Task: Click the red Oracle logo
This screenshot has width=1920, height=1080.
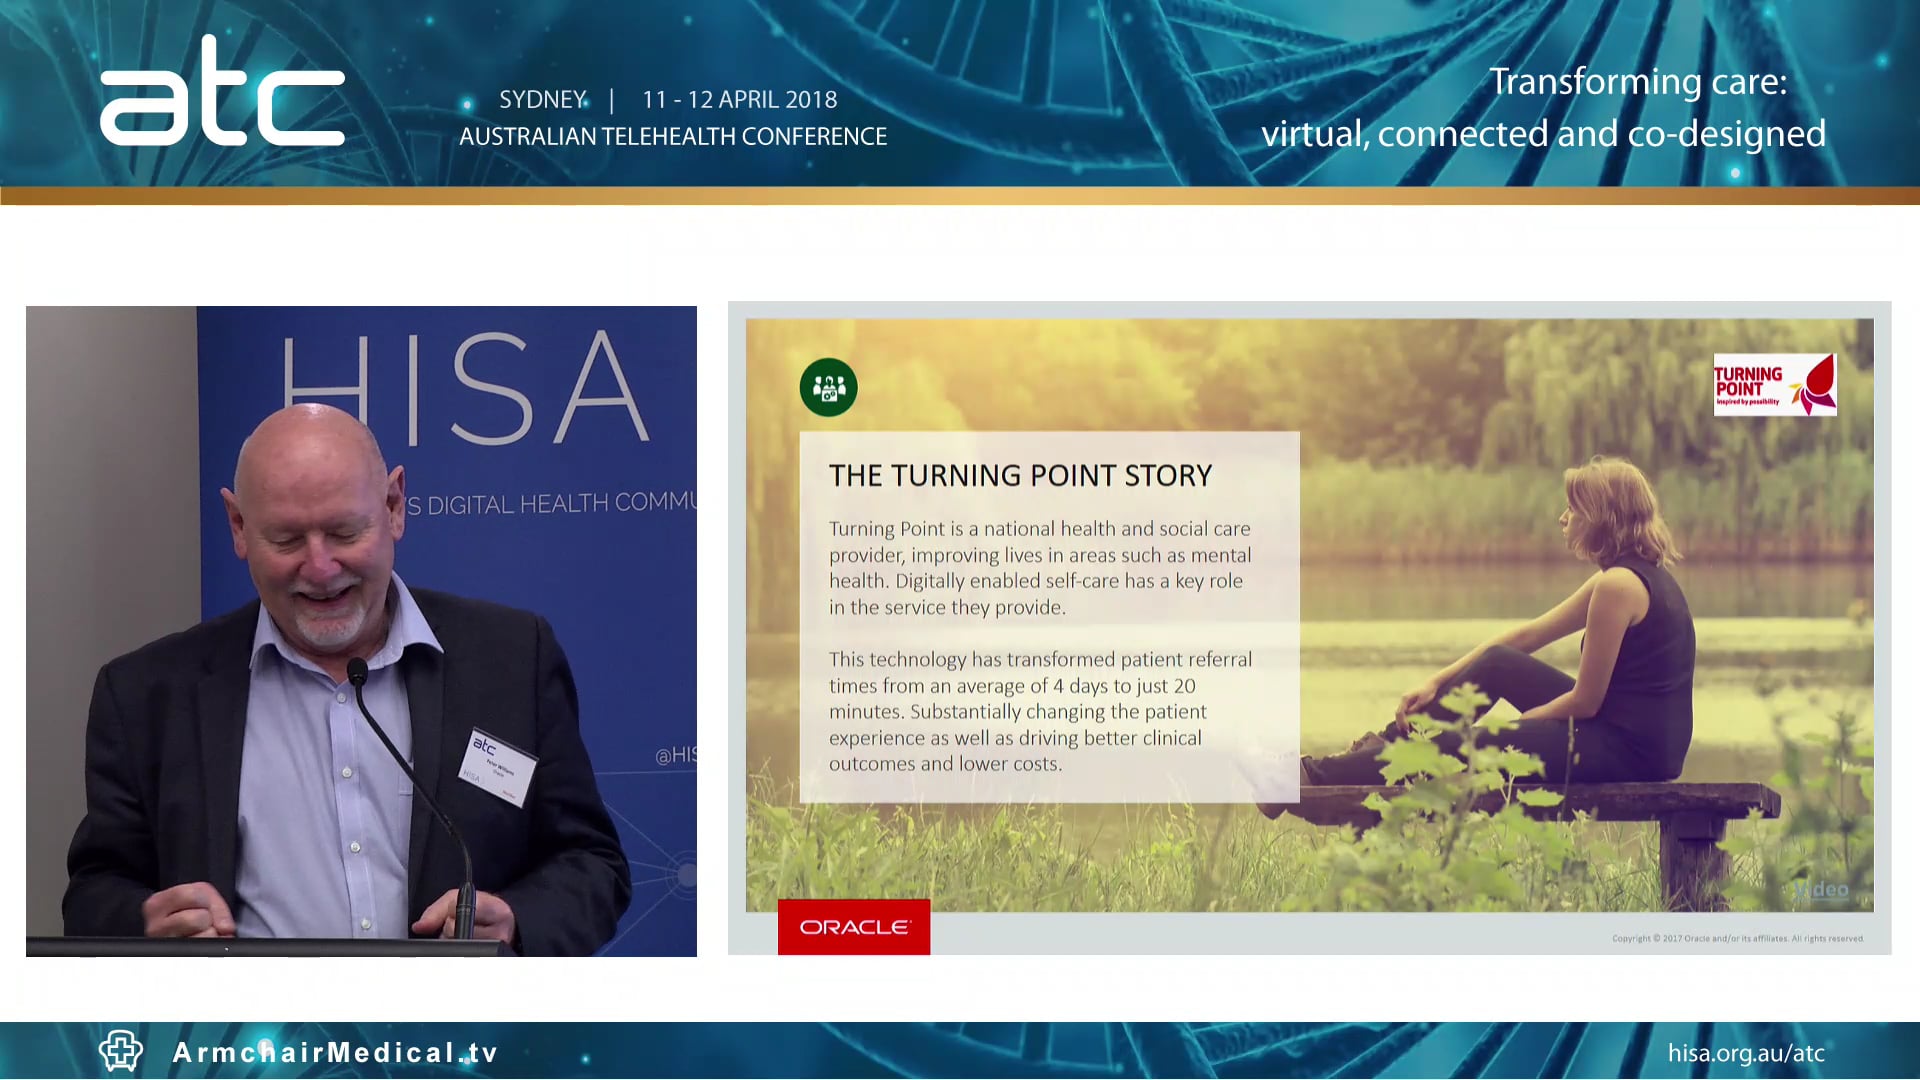Action: click(853, 927)
